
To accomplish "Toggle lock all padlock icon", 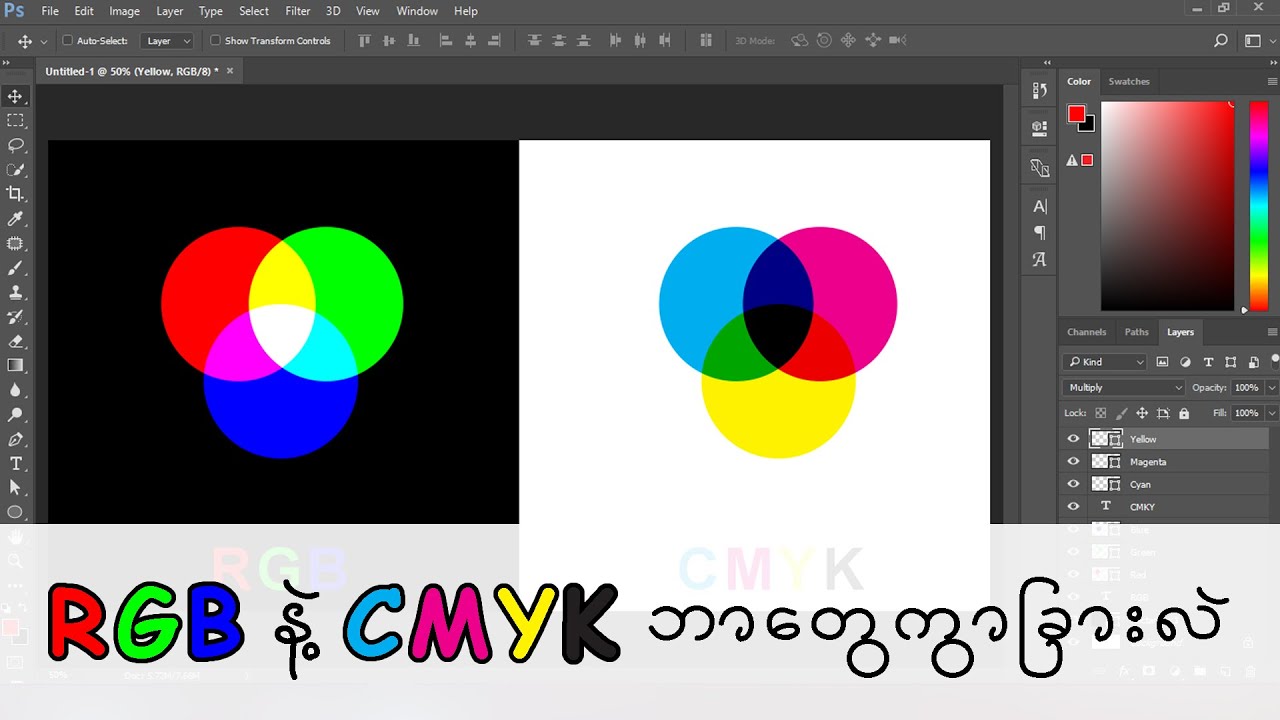I will (1184, 413).
